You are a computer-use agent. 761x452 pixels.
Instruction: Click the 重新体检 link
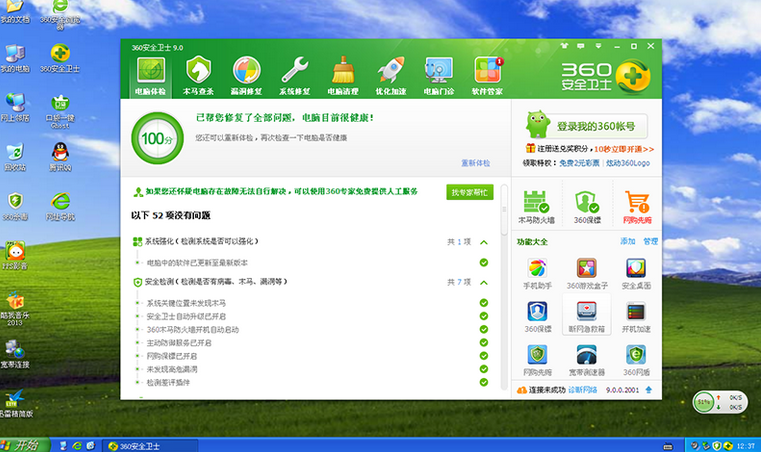click(x=475, y=163)
